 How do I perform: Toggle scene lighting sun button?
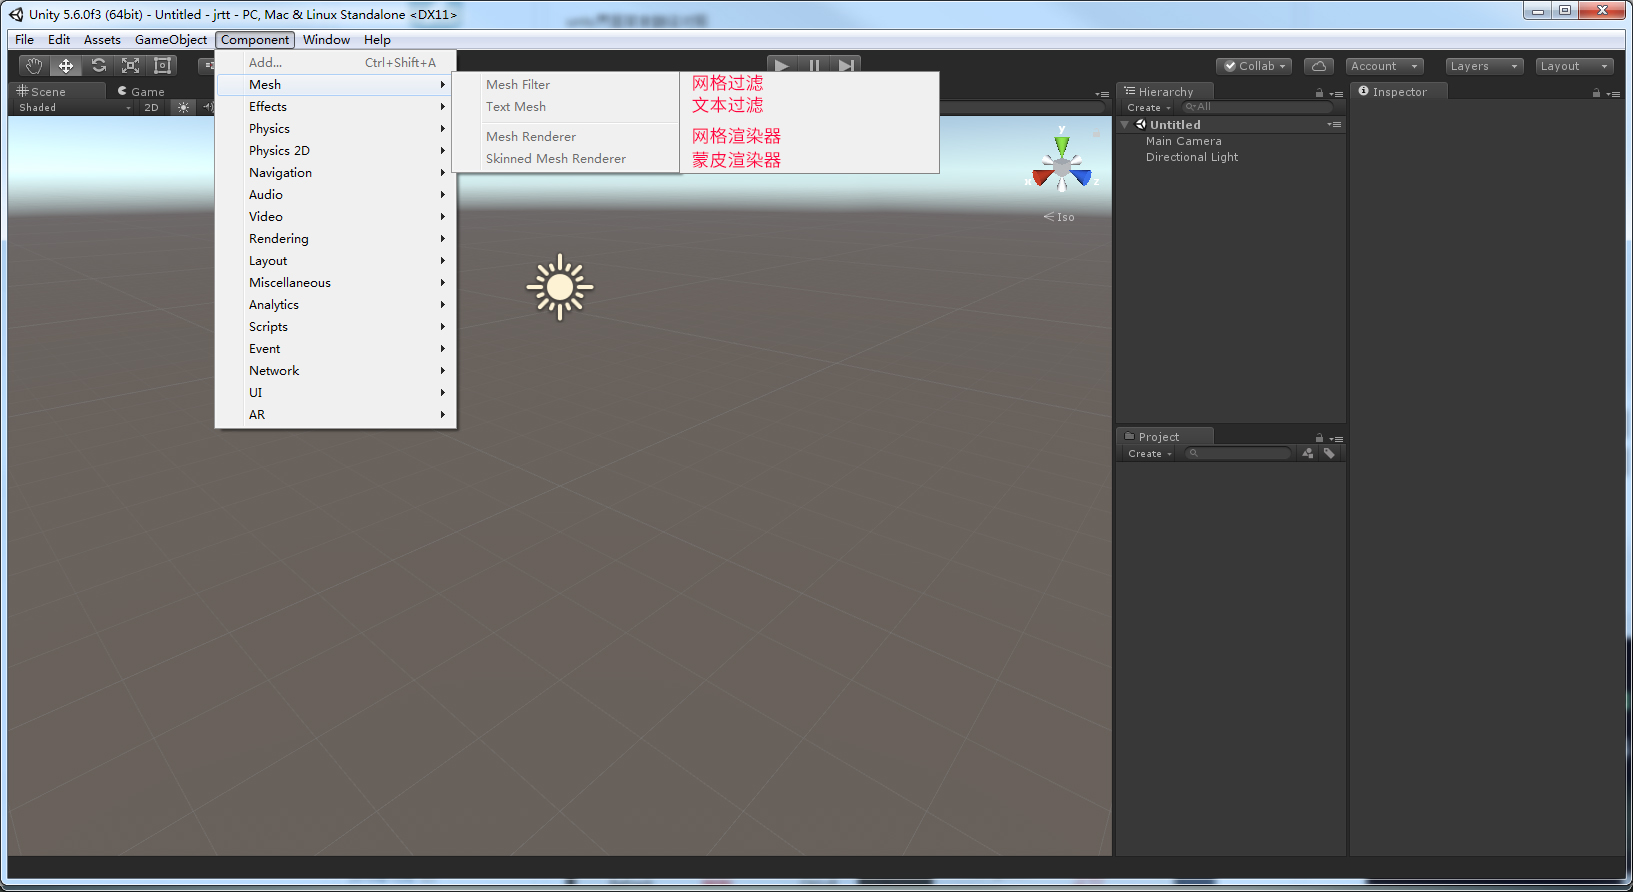(183, 108)
